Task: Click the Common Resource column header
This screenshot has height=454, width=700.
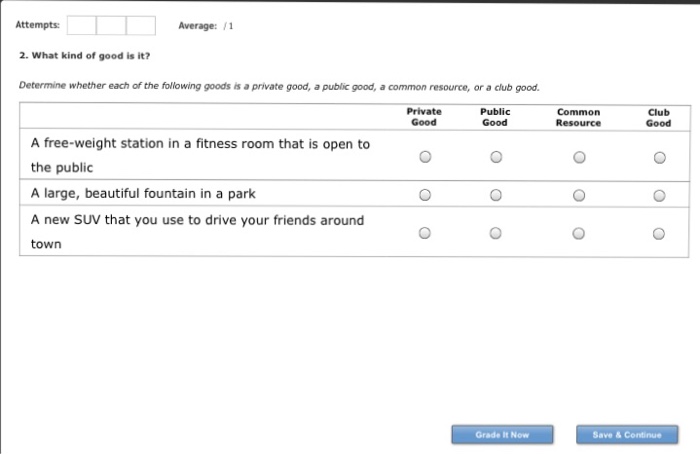Action: tap(578, 118)
